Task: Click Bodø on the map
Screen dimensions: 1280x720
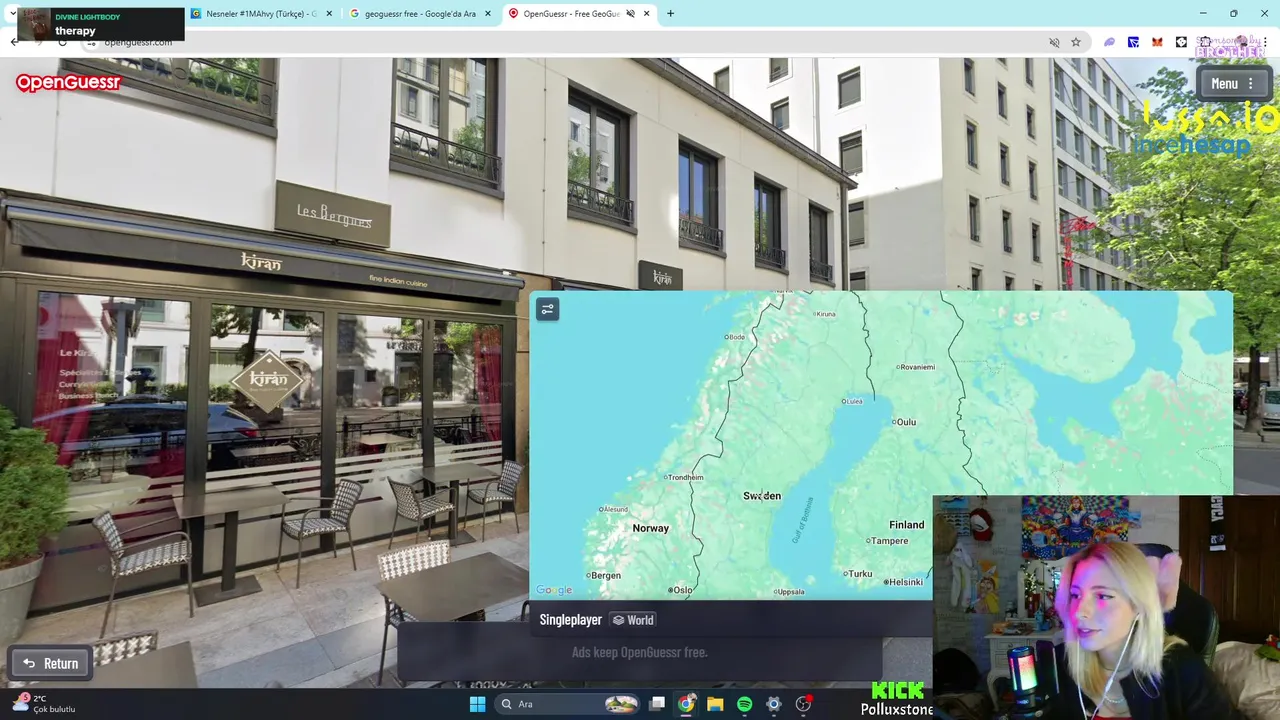Action: [736, 337]
